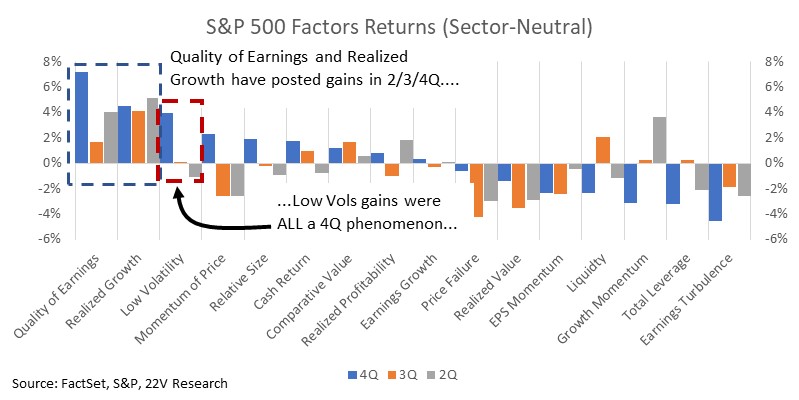Select the Realized Value axis label

(x=488, y=287)
